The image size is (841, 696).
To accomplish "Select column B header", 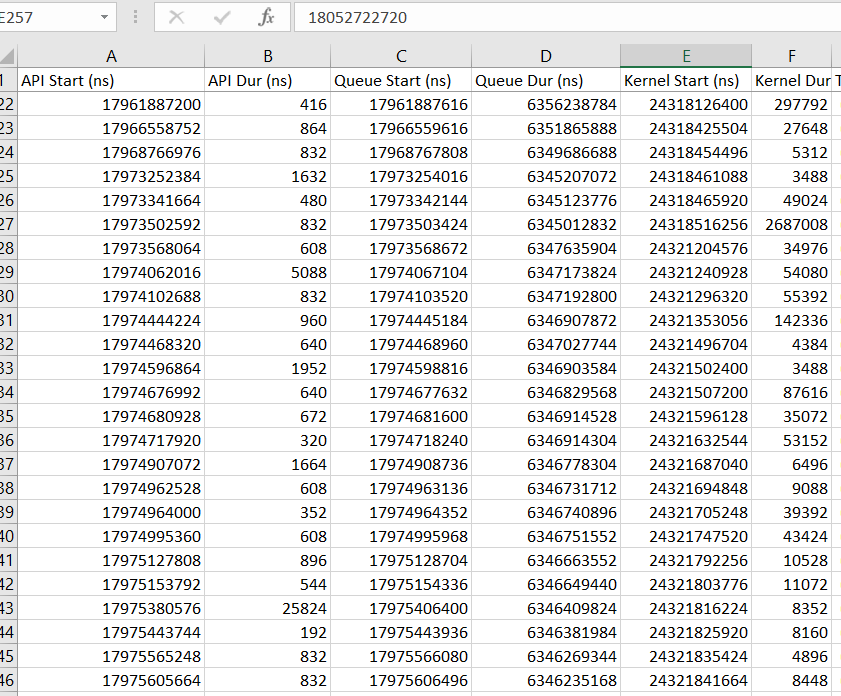I will (x=268, y=56).
